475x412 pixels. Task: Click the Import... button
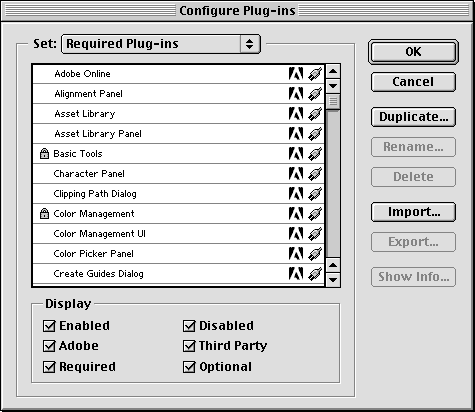coord(413,212)
